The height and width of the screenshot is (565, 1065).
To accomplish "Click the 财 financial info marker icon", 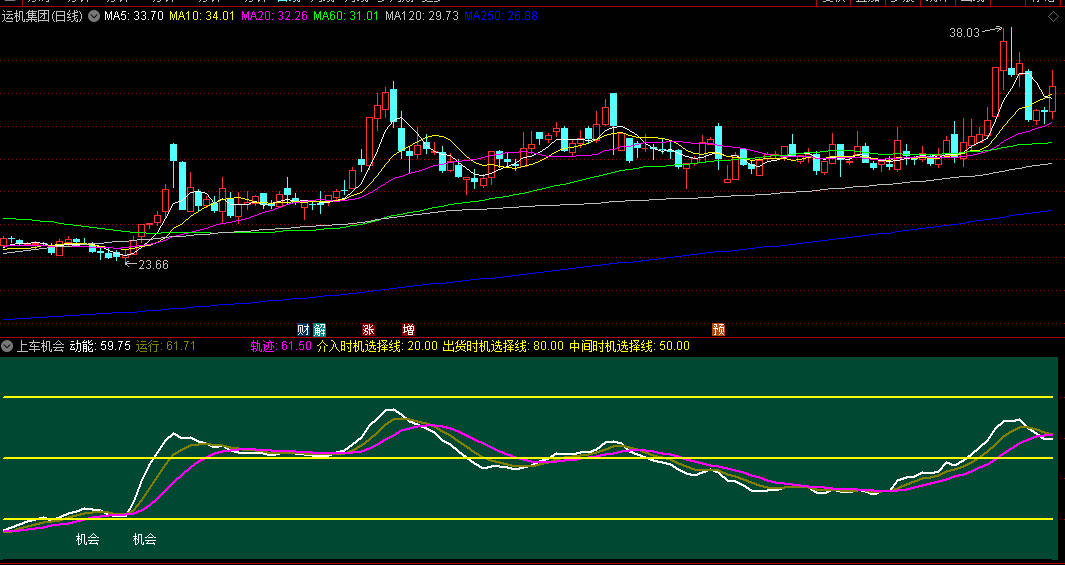I will pos(303,329).
